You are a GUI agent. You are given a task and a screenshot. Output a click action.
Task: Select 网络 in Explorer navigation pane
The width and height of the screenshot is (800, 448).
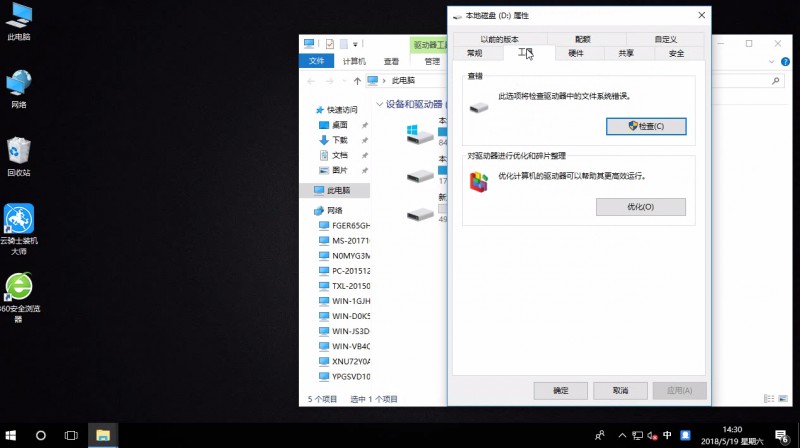329,210
